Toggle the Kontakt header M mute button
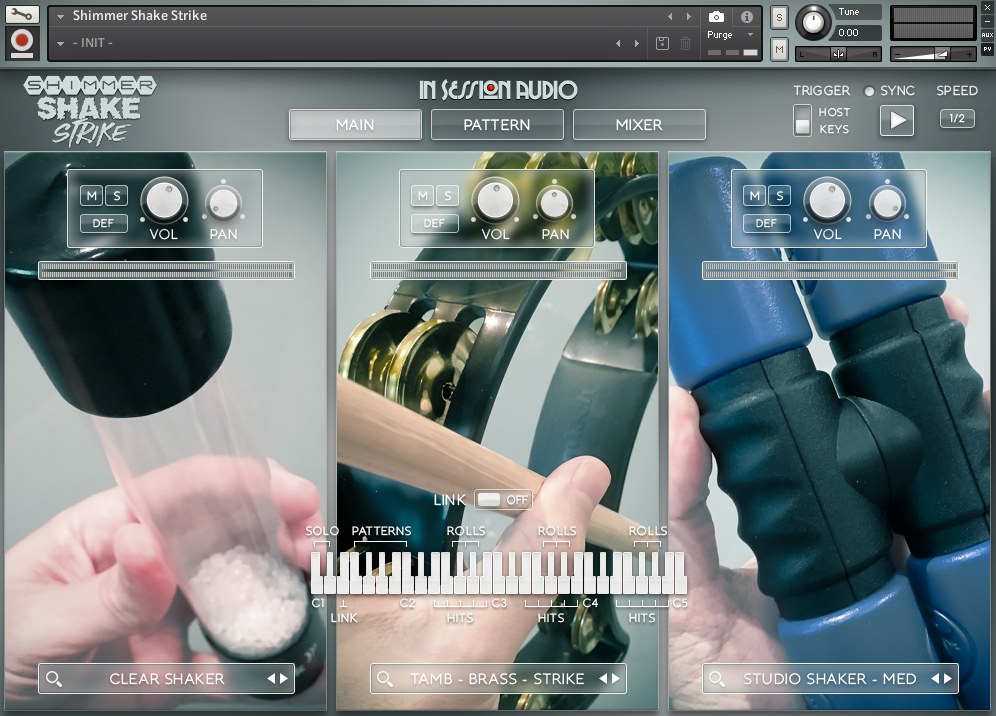The height and width of the screenshot is (716, 996). point(779,49)
